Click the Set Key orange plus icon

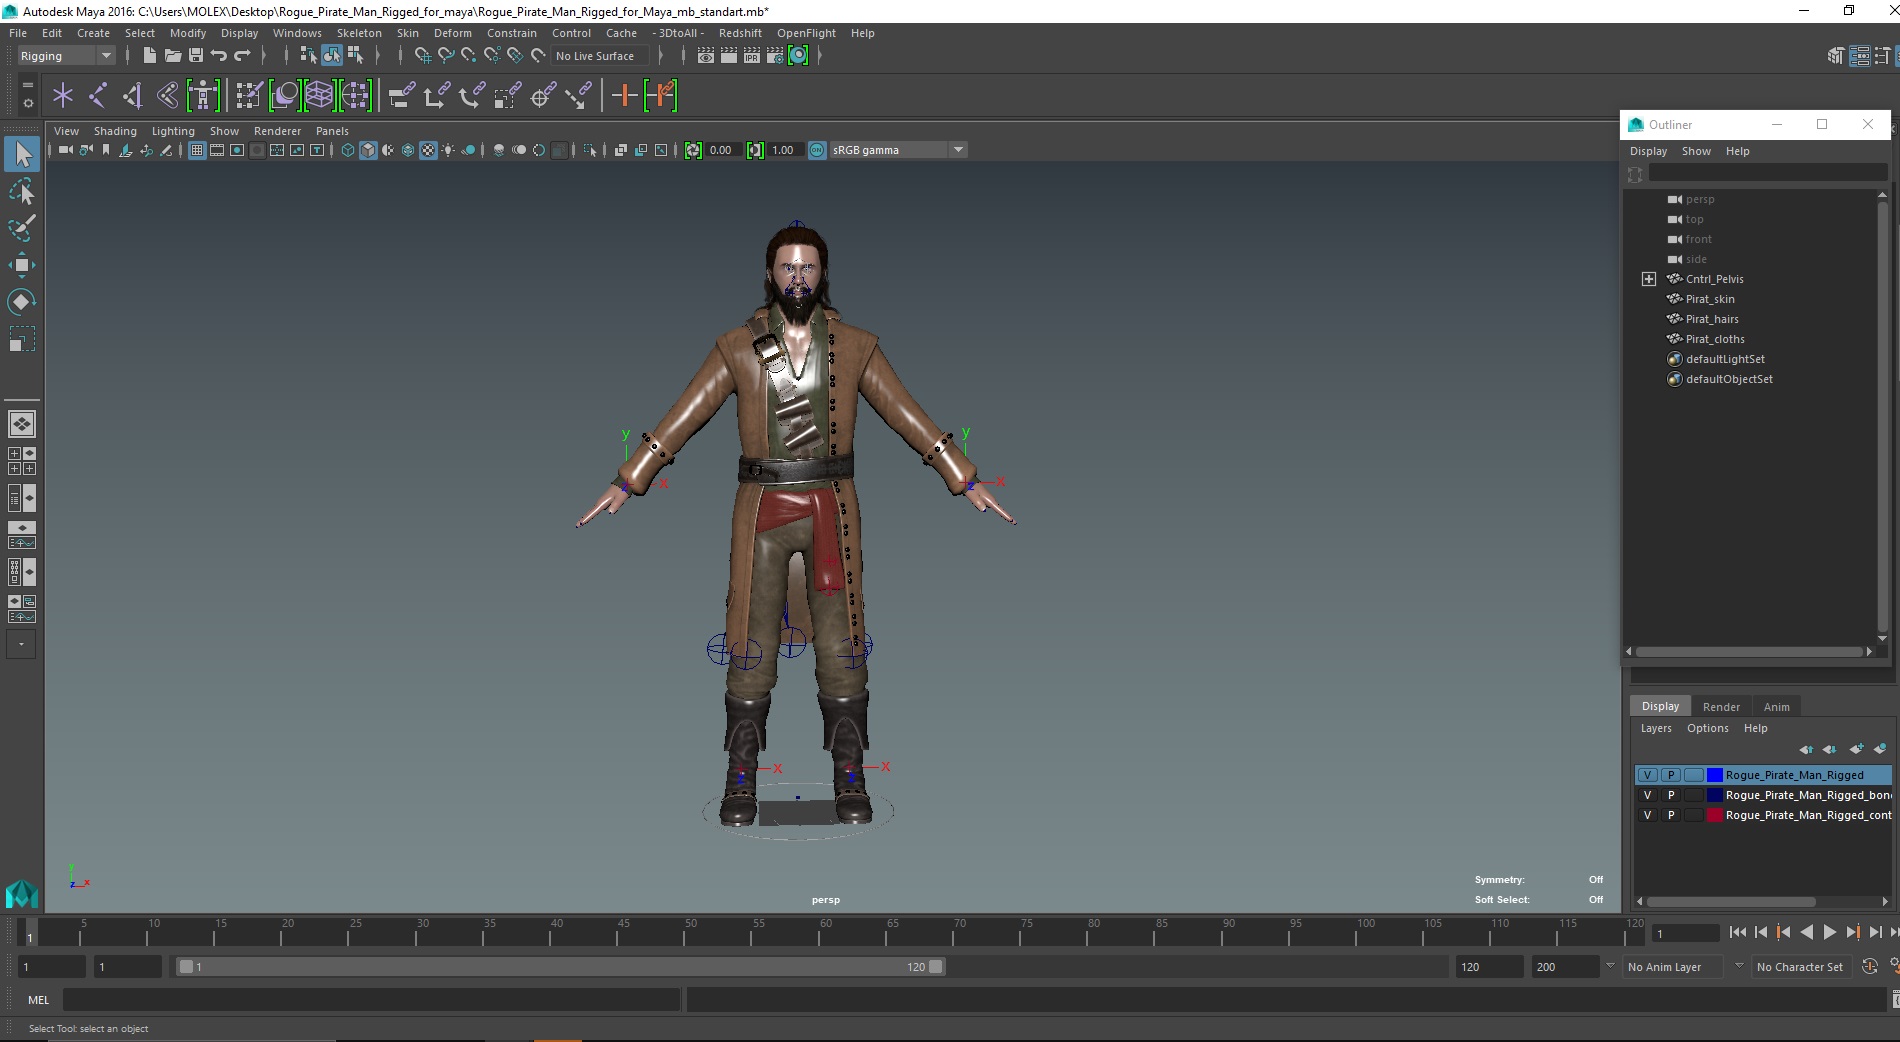click(x=624, y=96)
